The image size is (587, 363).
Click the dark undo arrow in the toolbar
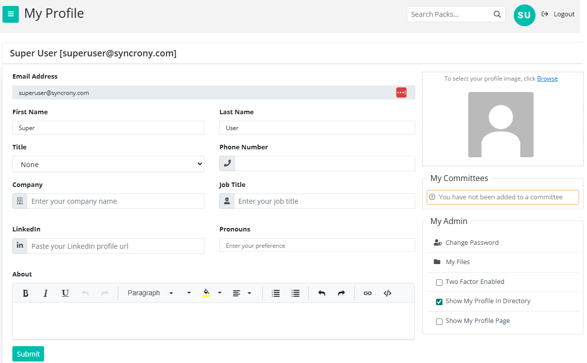click(x=322, y=293)
